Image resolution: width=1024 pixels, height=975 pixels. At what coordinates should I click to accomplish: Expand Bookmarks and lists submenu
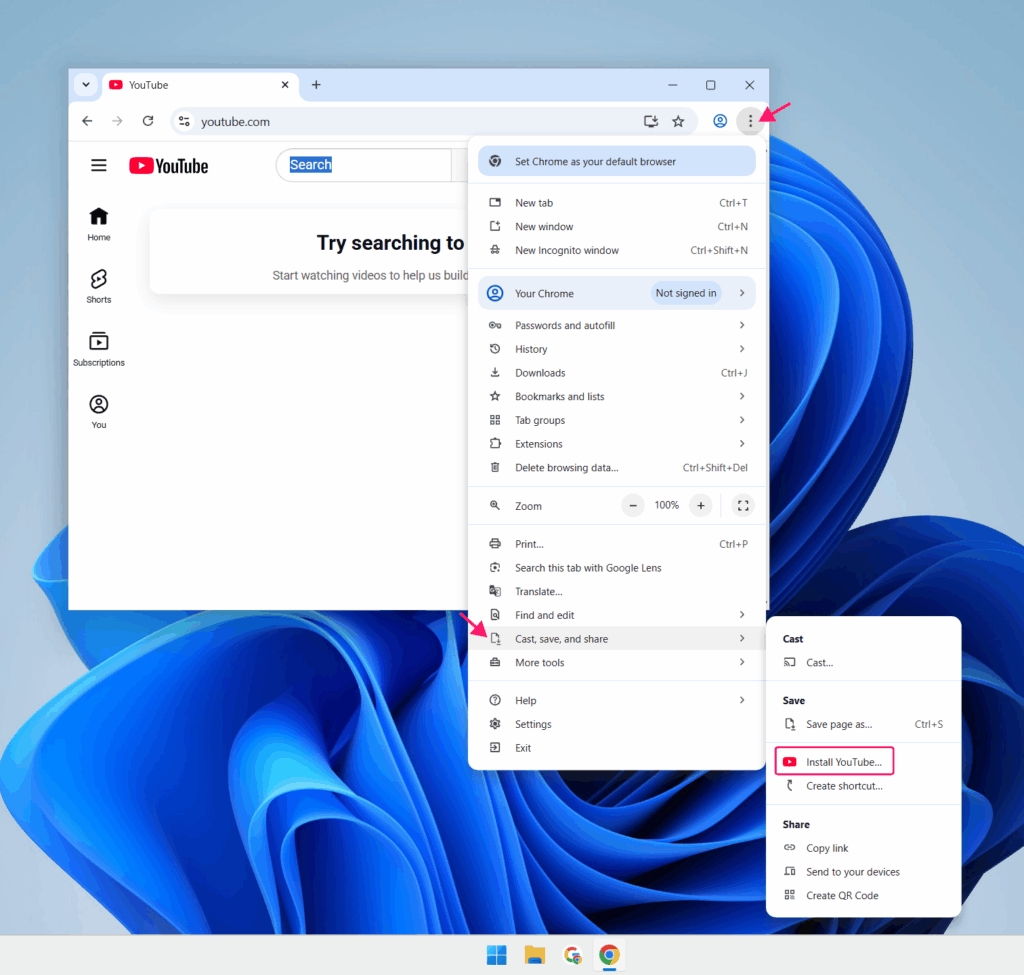point(616,396)
